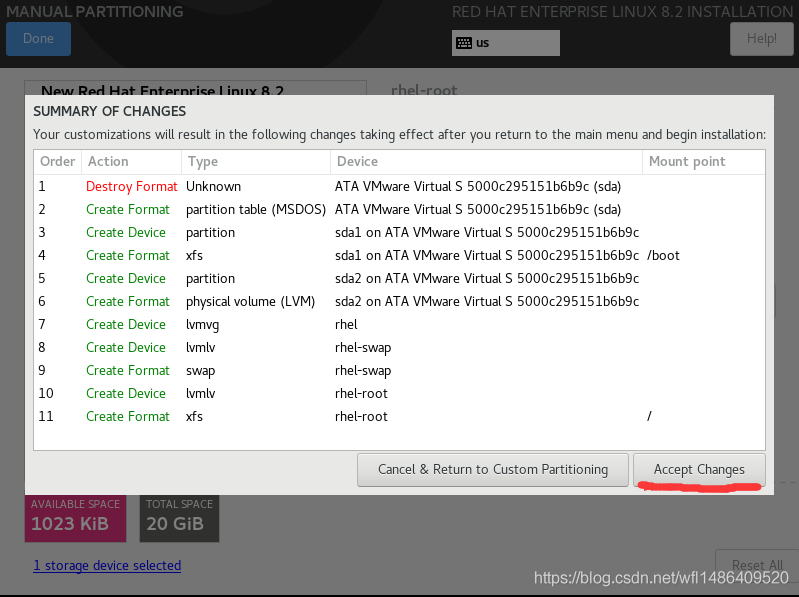Select row 3 Create Device action

(x=126, y=232)
